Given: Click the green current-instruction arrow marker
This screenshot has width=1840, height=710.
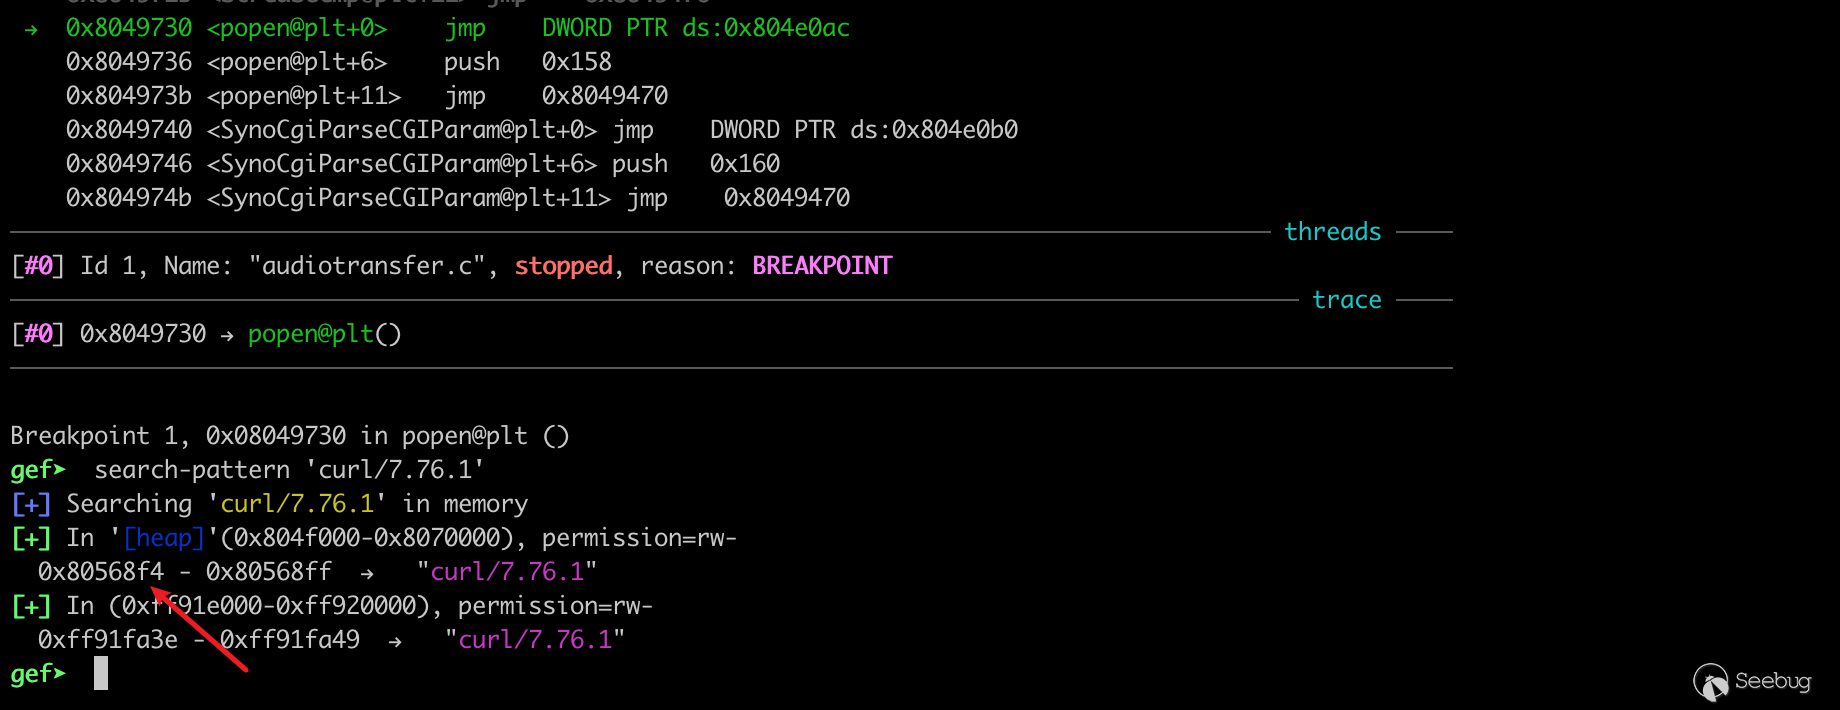Looking at the screenshot, I should click(x=31, y=29).
